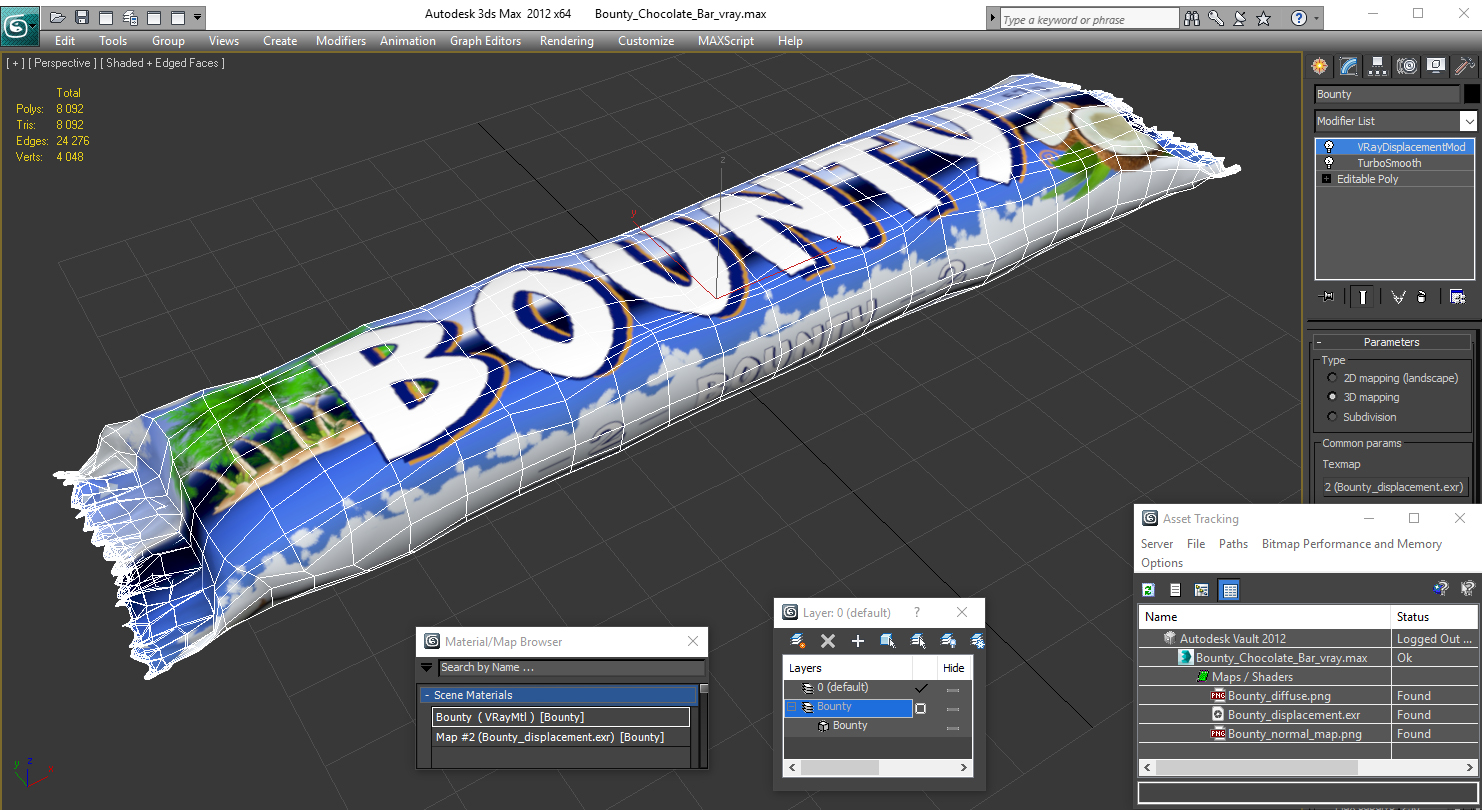Open the Motion command panel tab
The image size is (1482, 810).
coord(1407,66)
